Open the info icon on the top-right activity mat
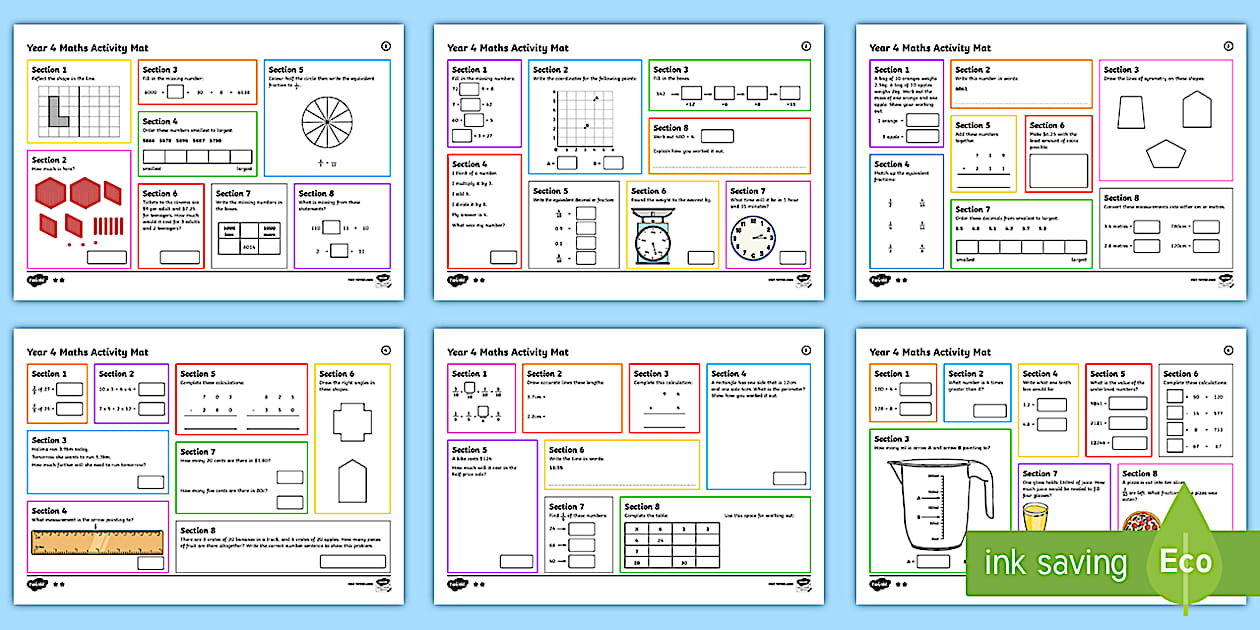 (x=1227, y=45)
